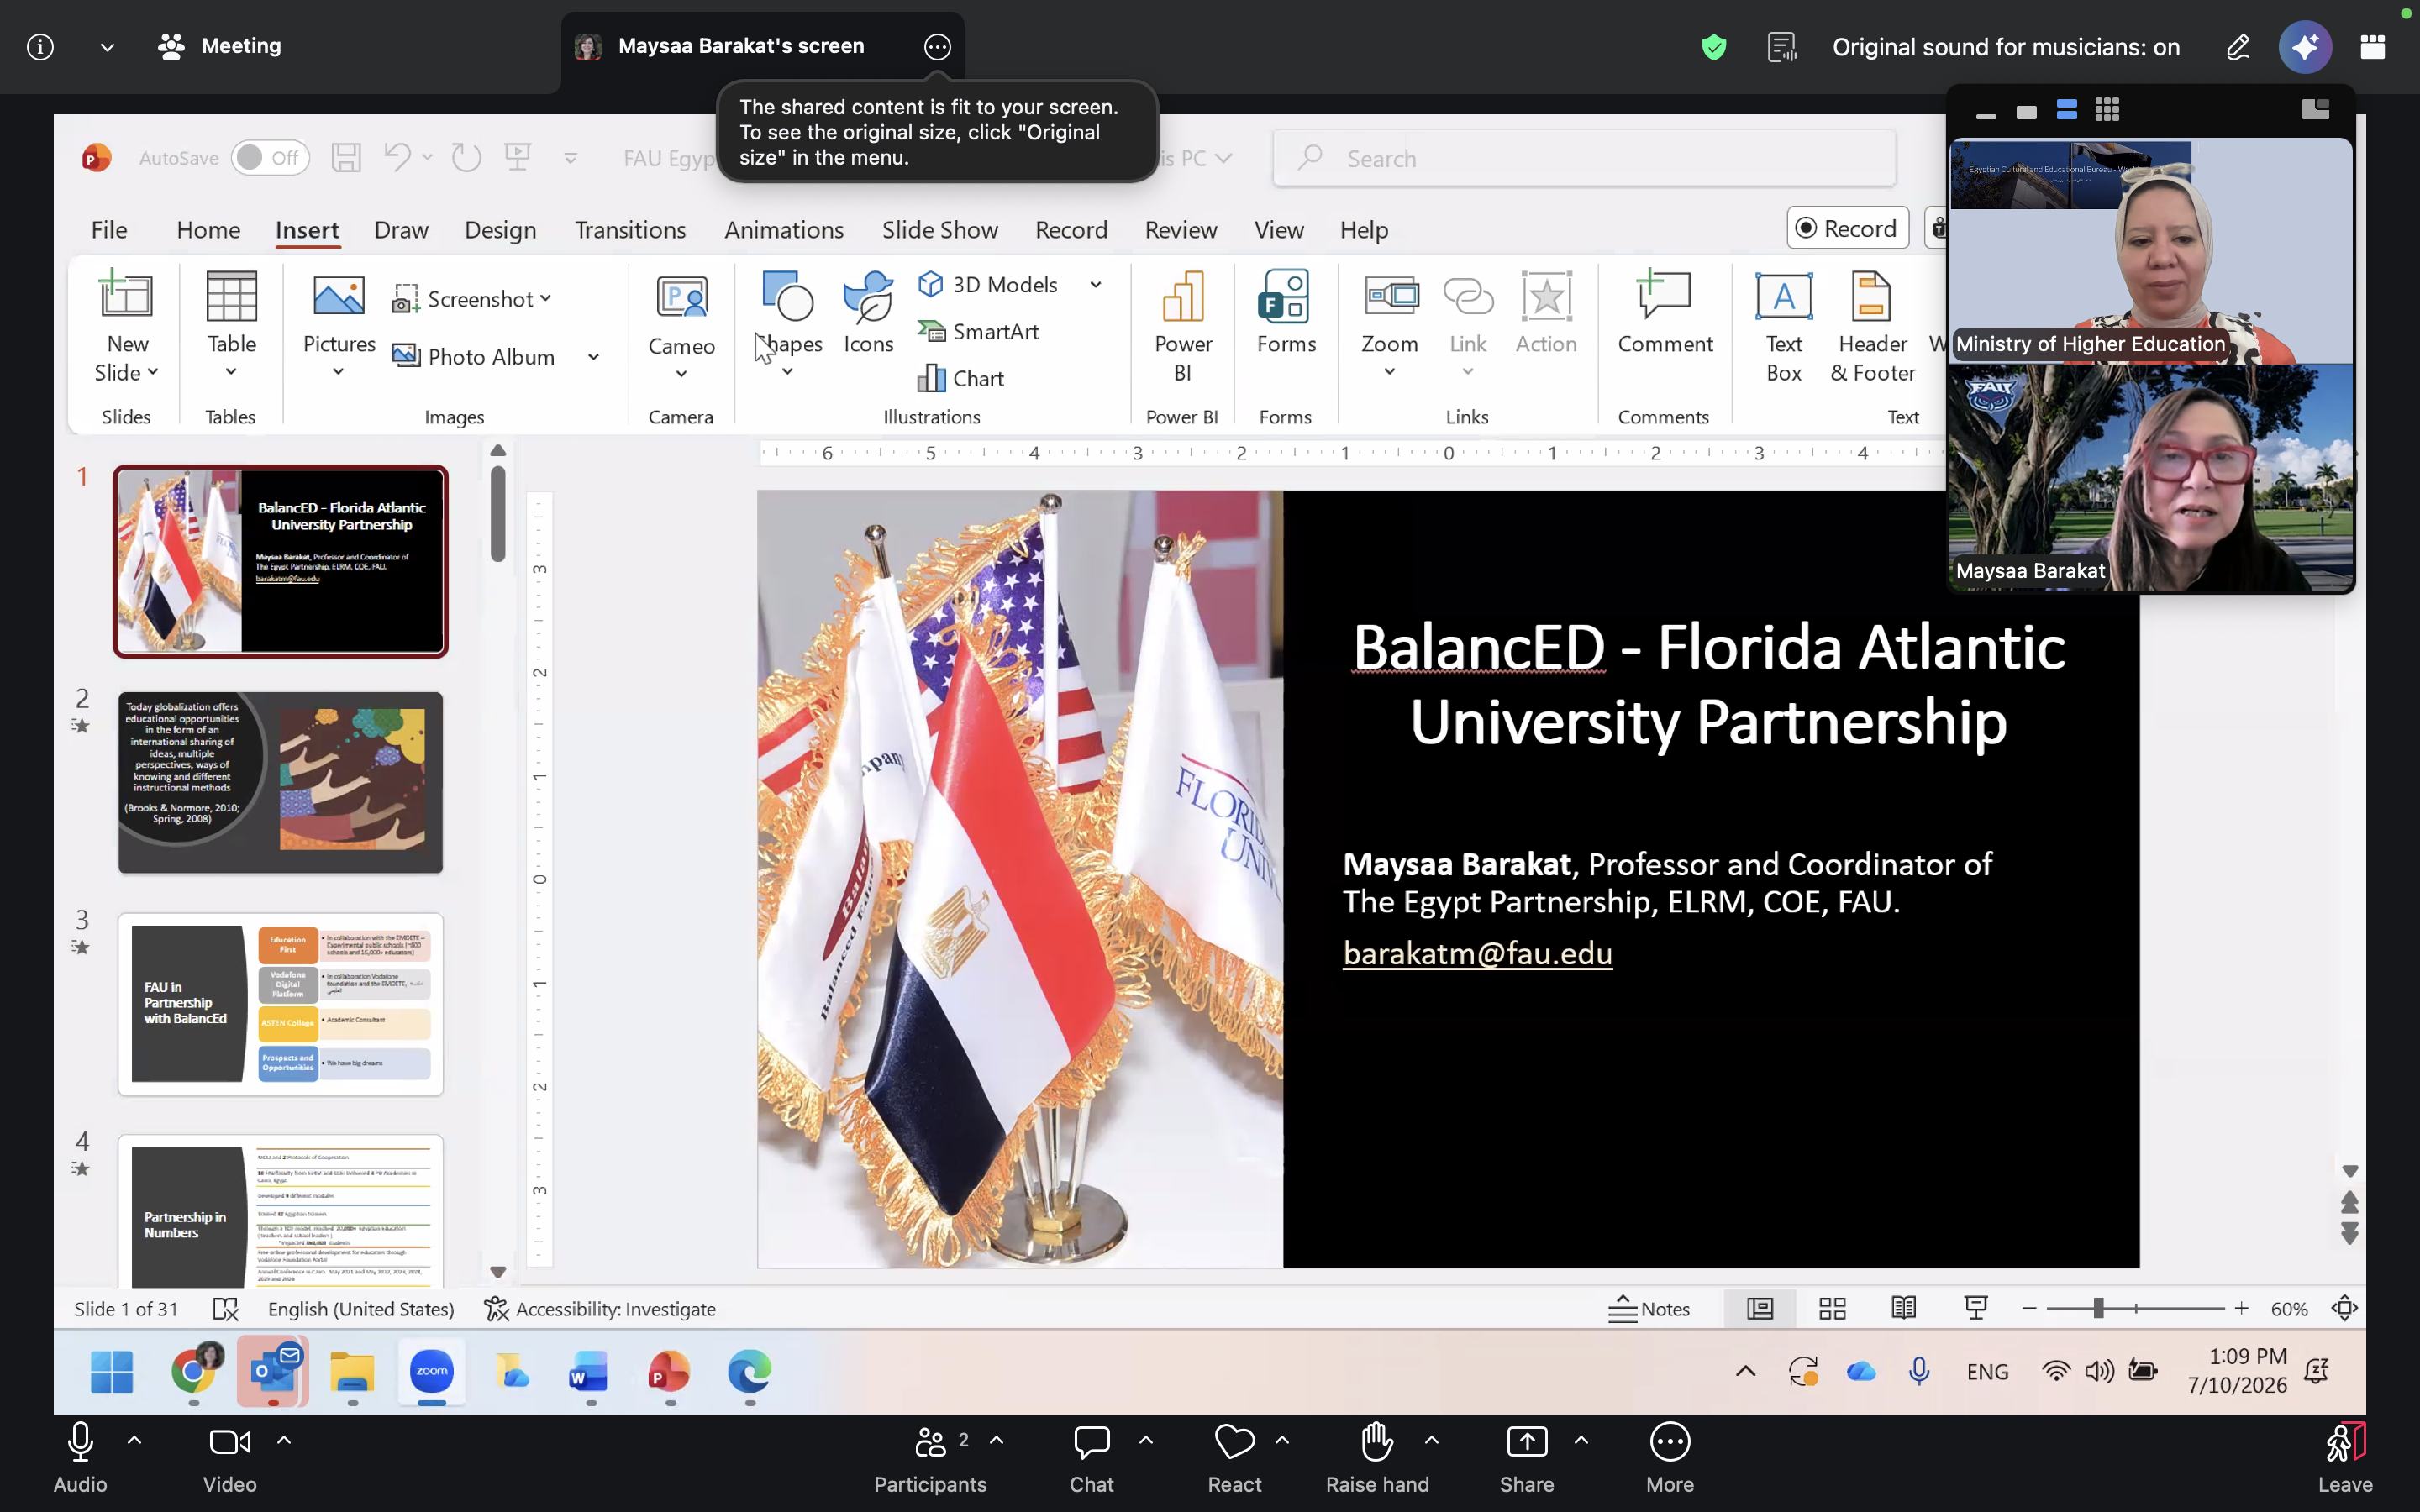
Task: Insert a SmartArt graphic
Action: (x=978, y=332)
